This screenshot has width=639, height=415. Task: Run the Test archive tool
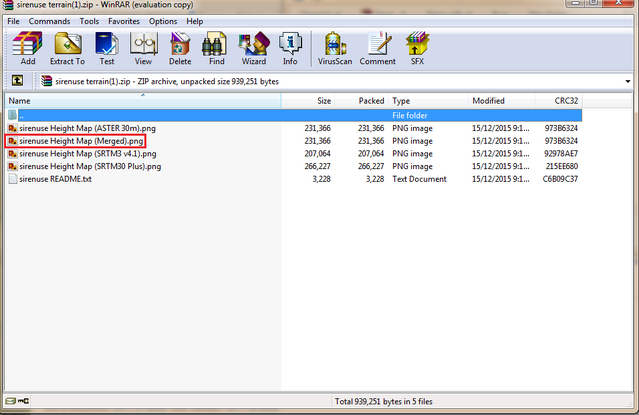tap(107, 48)
